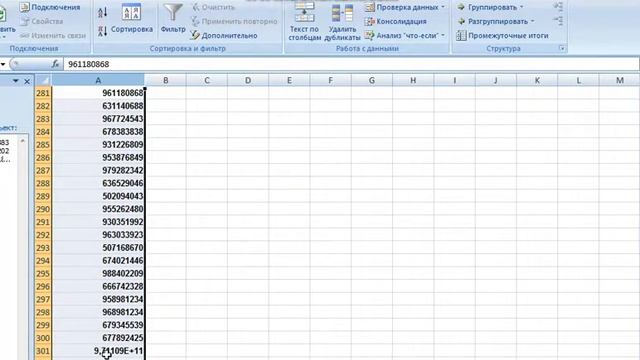Click Консолидация button

point(396,21)
